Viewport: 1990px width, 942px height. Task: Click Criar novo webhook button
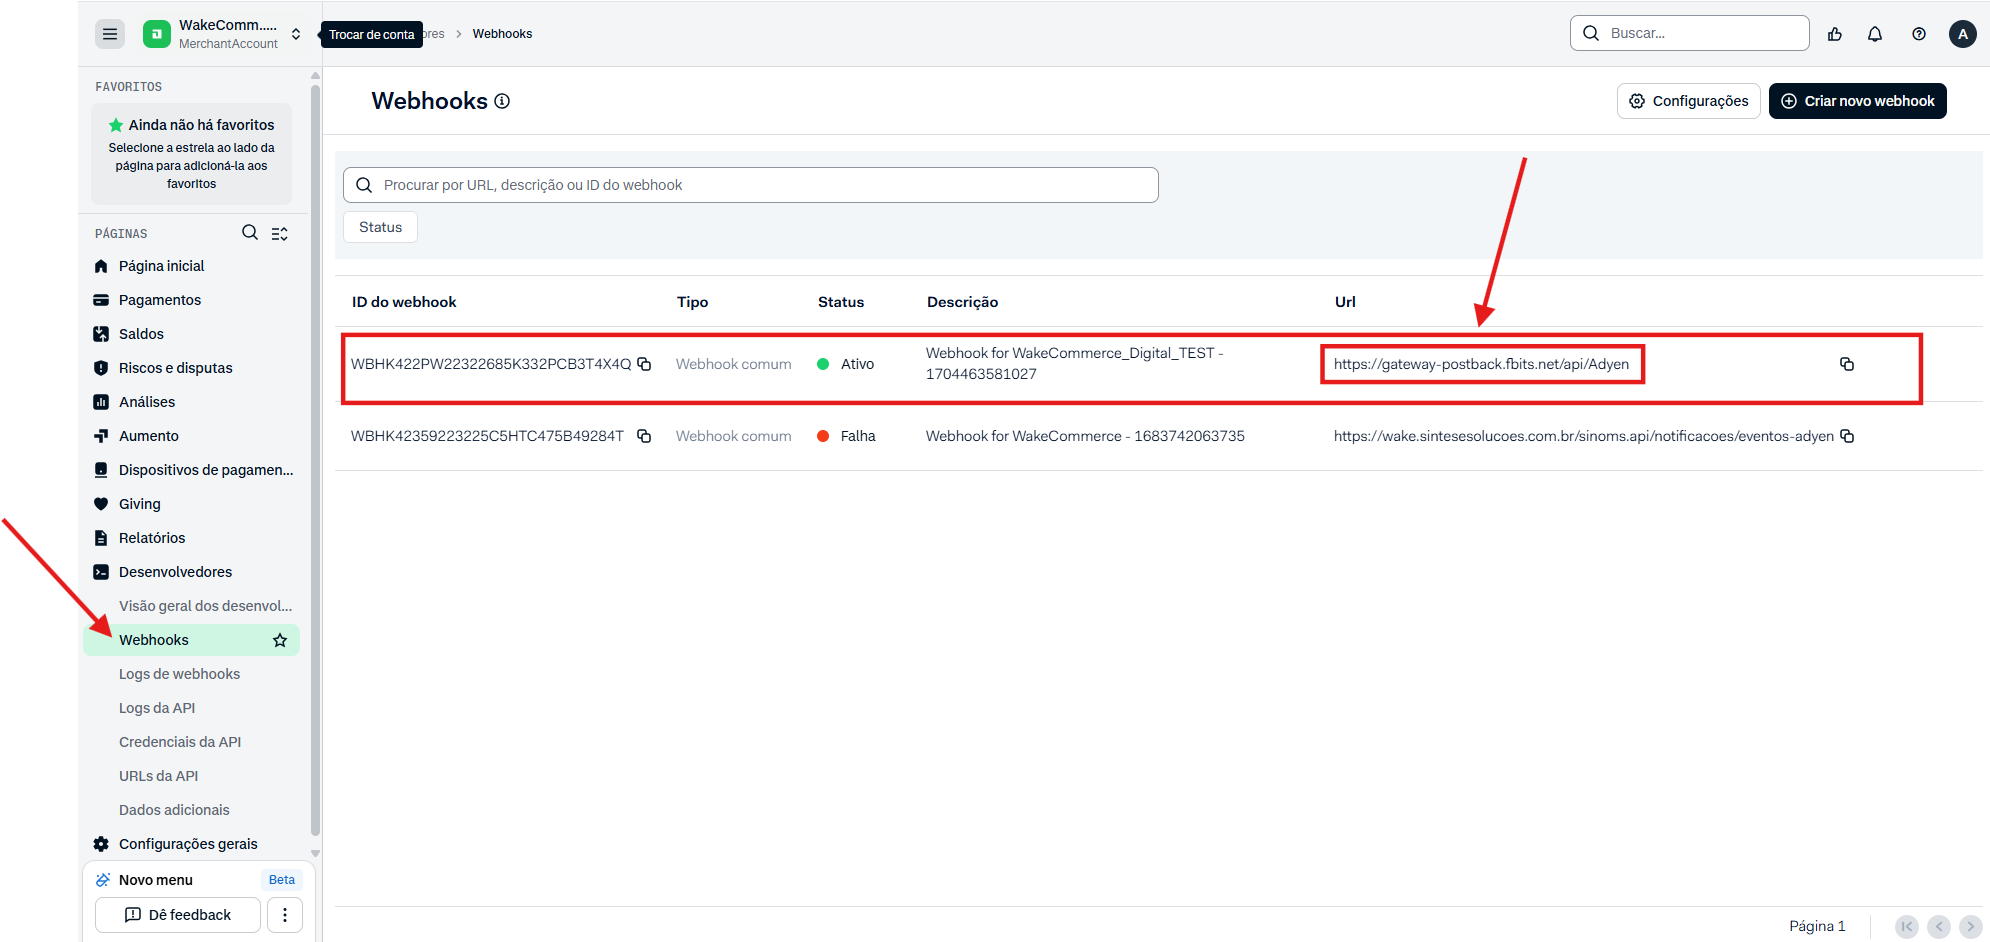[x=1857, y=101]
